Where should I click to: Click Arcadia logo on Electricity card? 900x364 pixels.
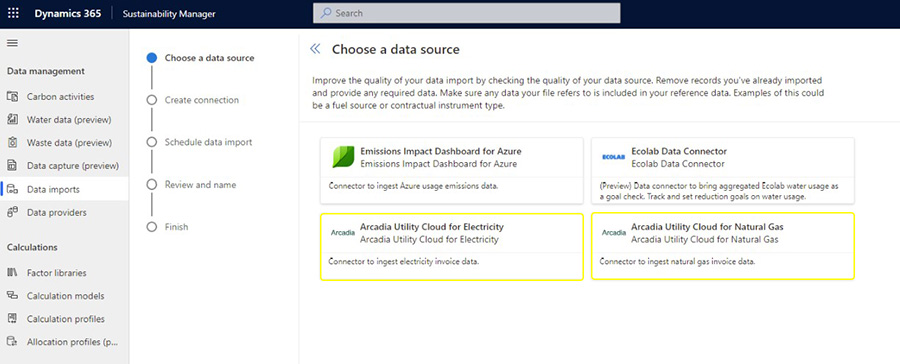(343, 233)
